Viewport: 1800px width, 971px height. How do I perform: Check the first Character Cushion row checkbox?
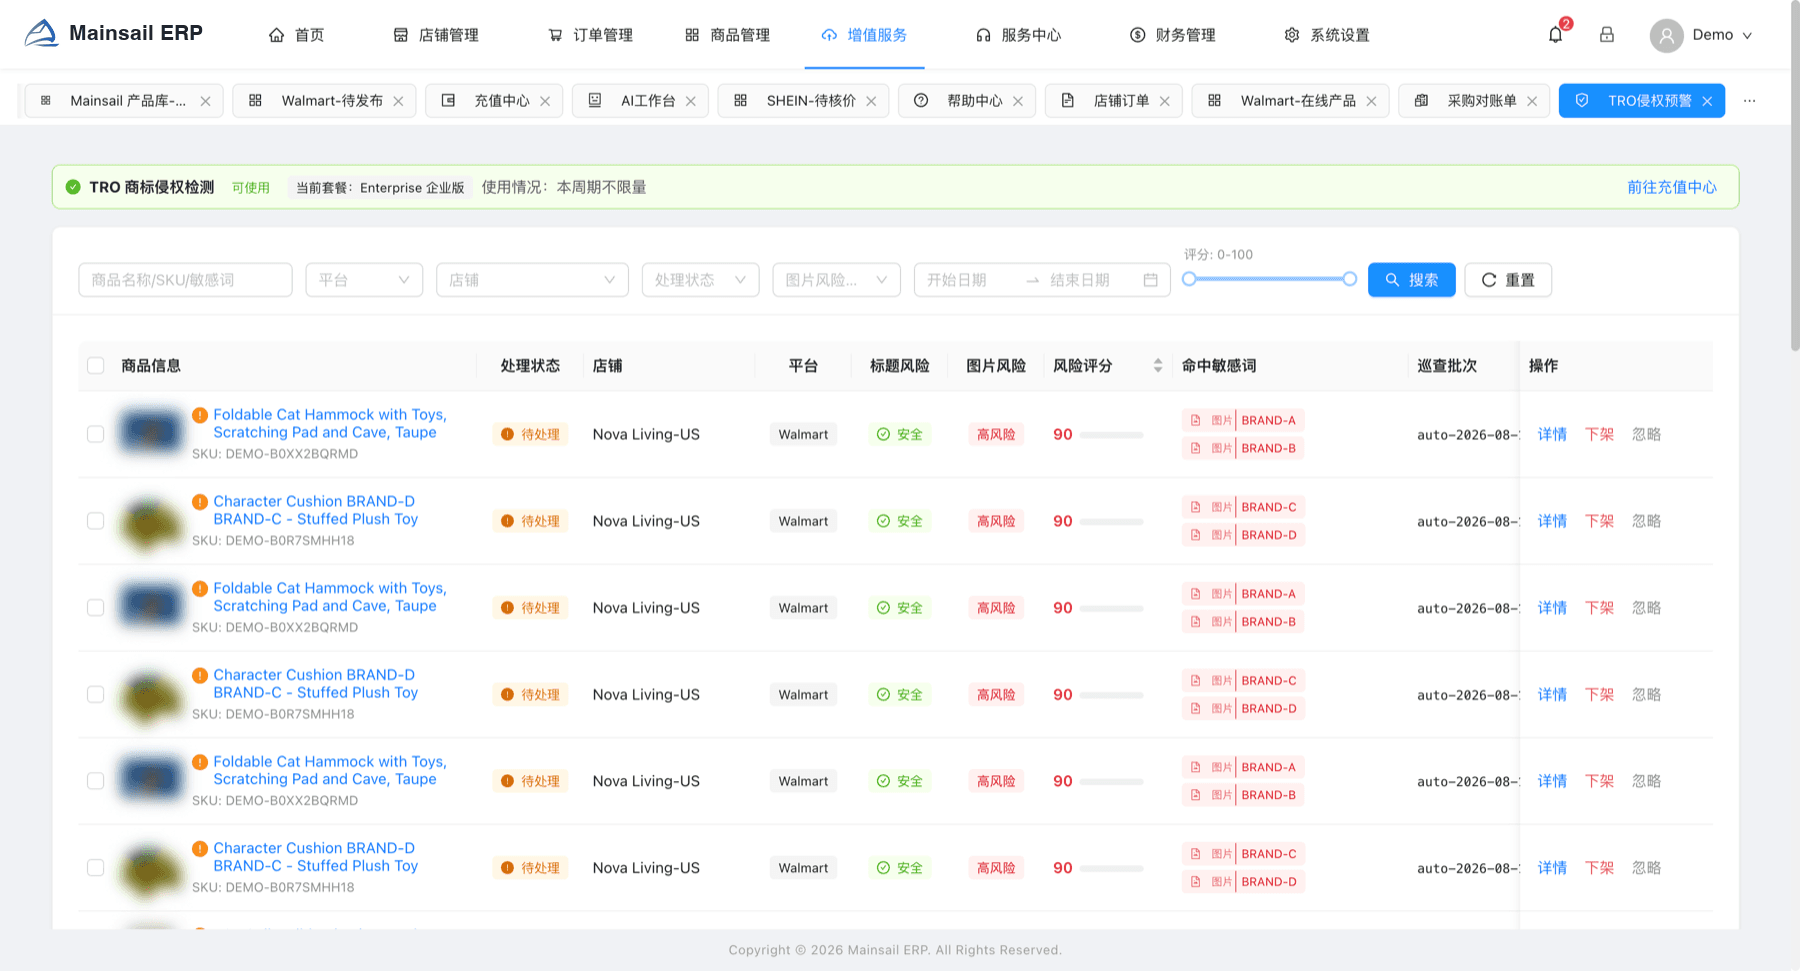(96, 521)
